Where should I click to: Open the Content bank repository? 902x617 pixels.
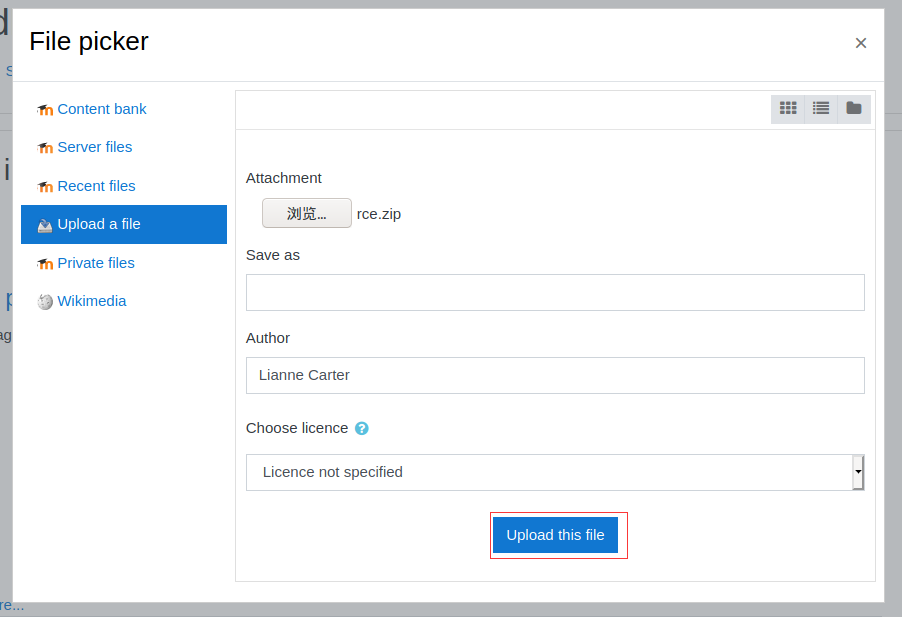point(102,109)
